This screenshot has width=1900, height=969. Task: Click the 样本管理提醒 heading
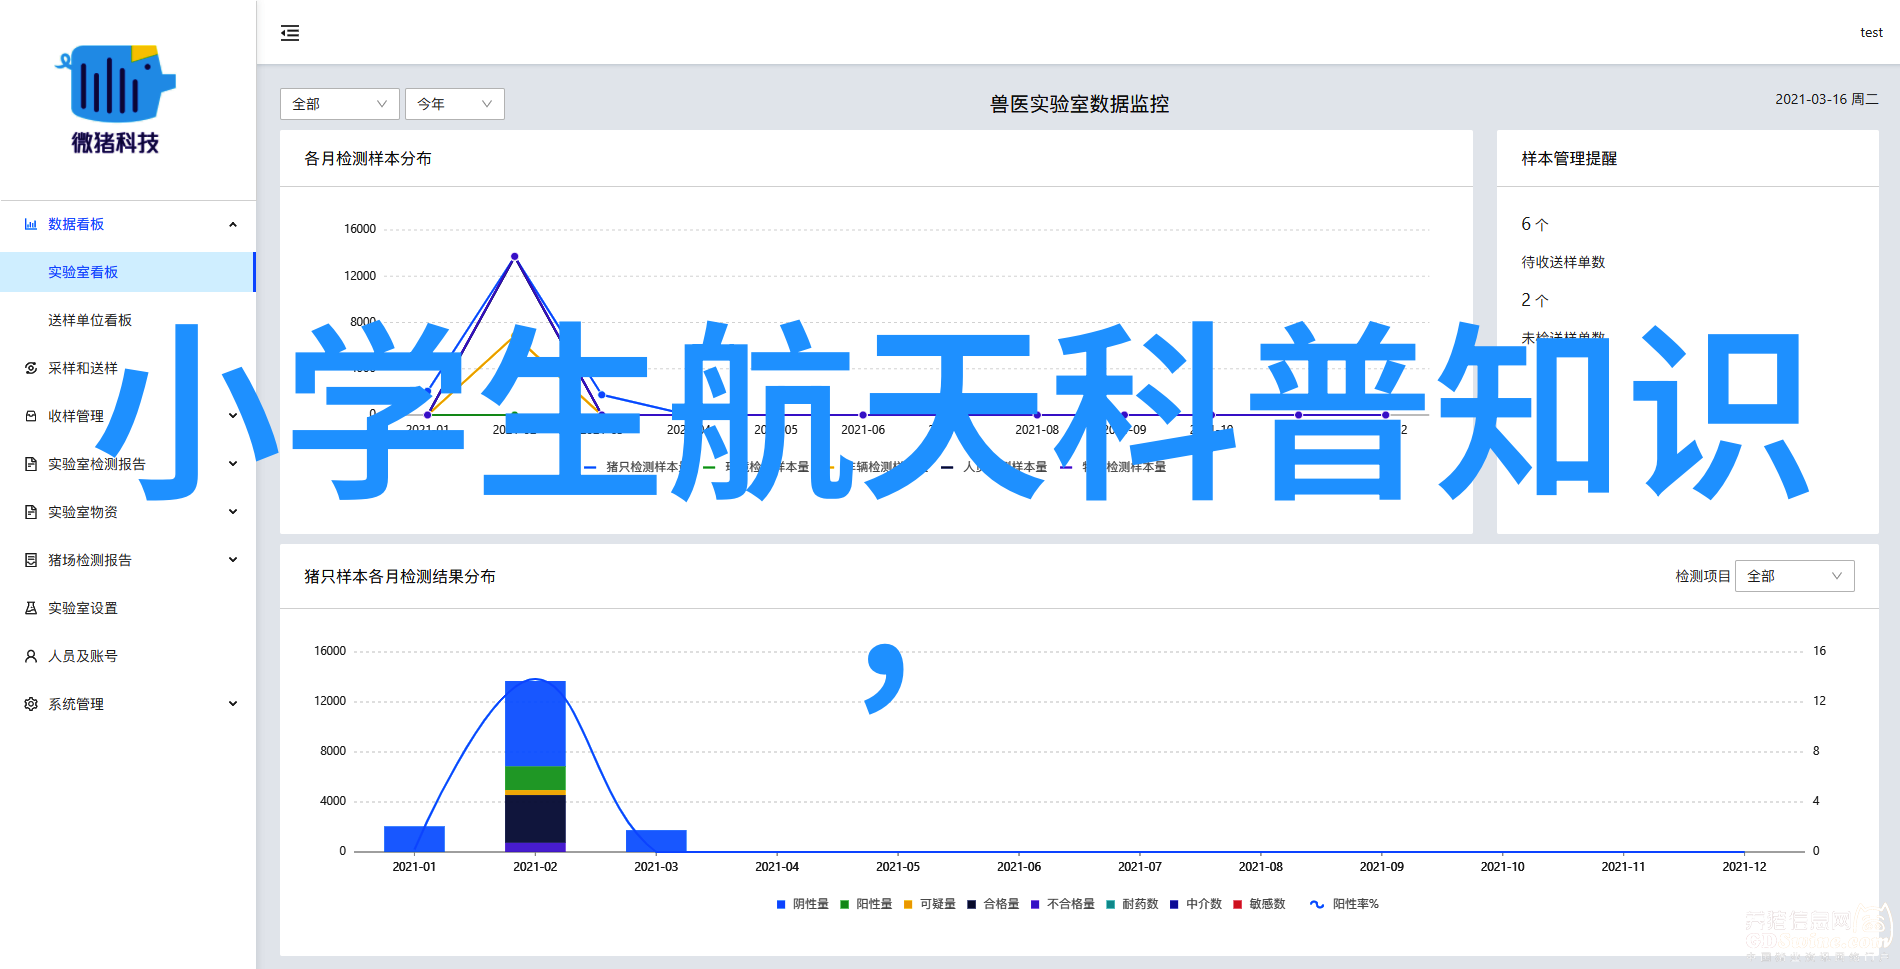[x=1569, y=158]
